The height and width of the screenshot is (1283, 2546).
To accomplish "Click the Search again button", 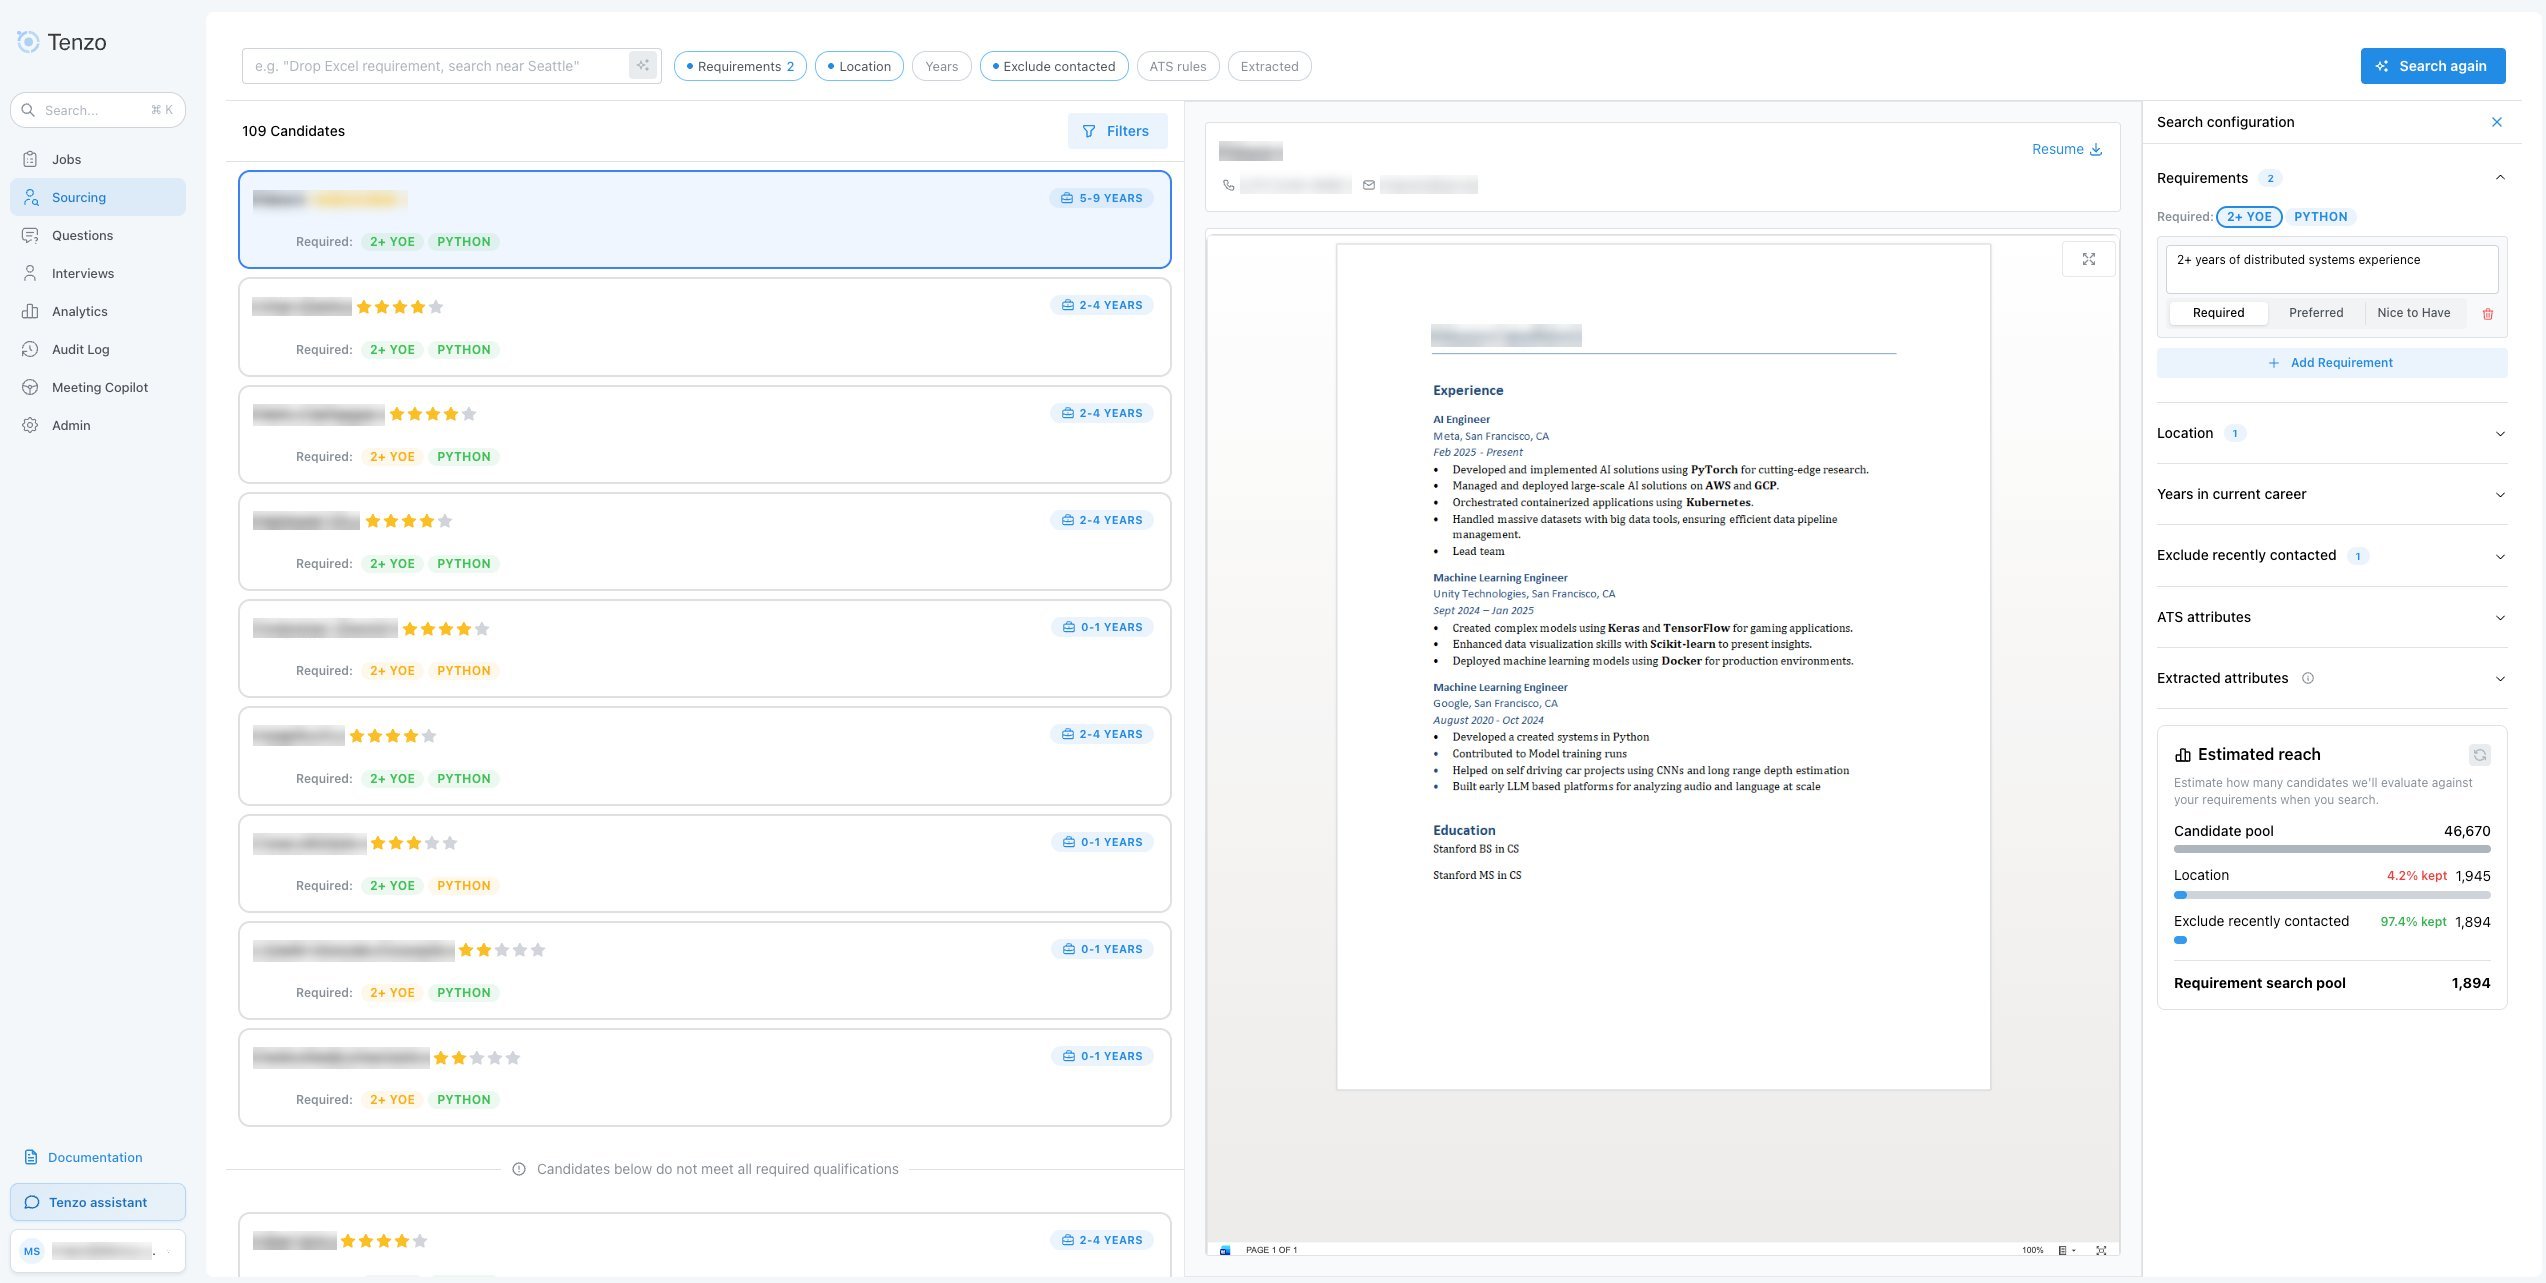I will [x=2432, y=66].
